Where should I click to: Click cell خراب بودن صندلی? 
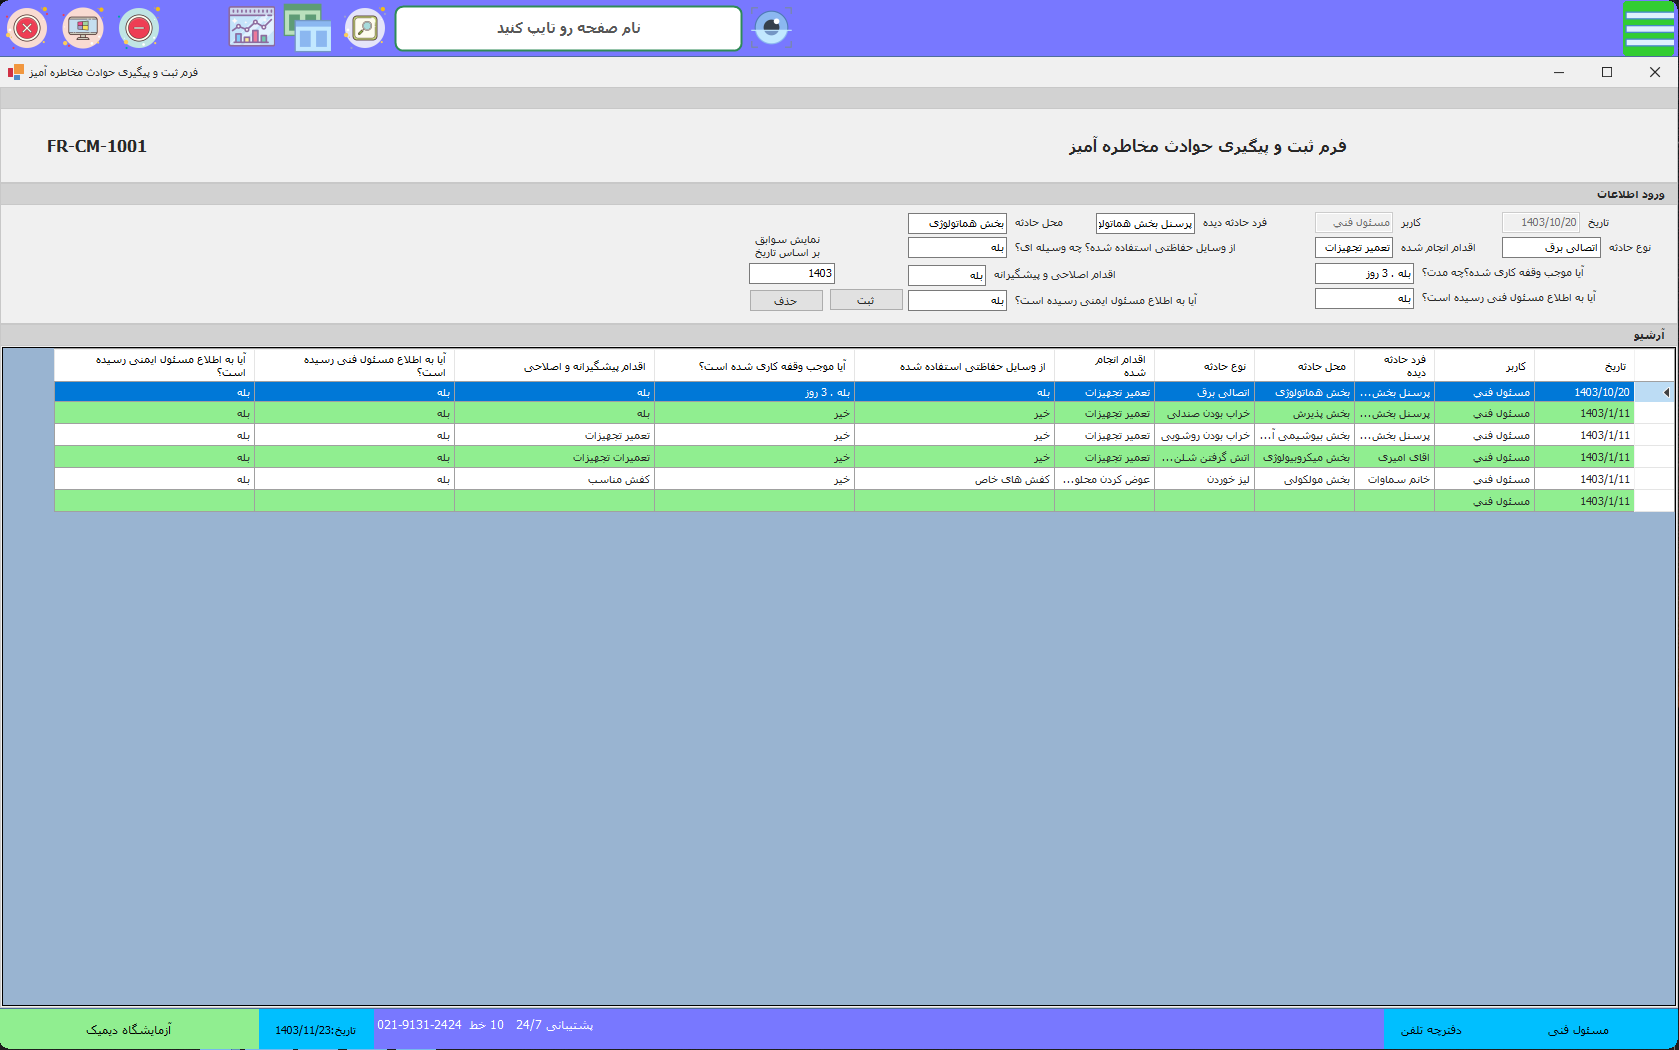(x=1204, y=413)
